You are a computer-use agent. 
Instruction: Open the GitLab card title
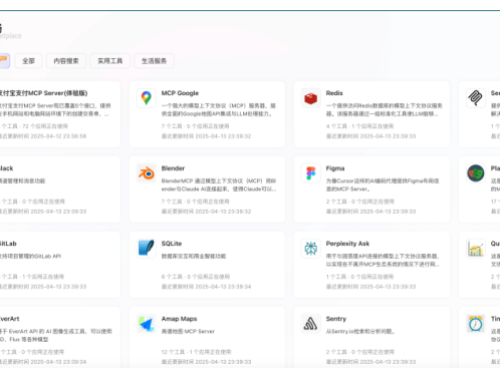click(x=8, y=244)
